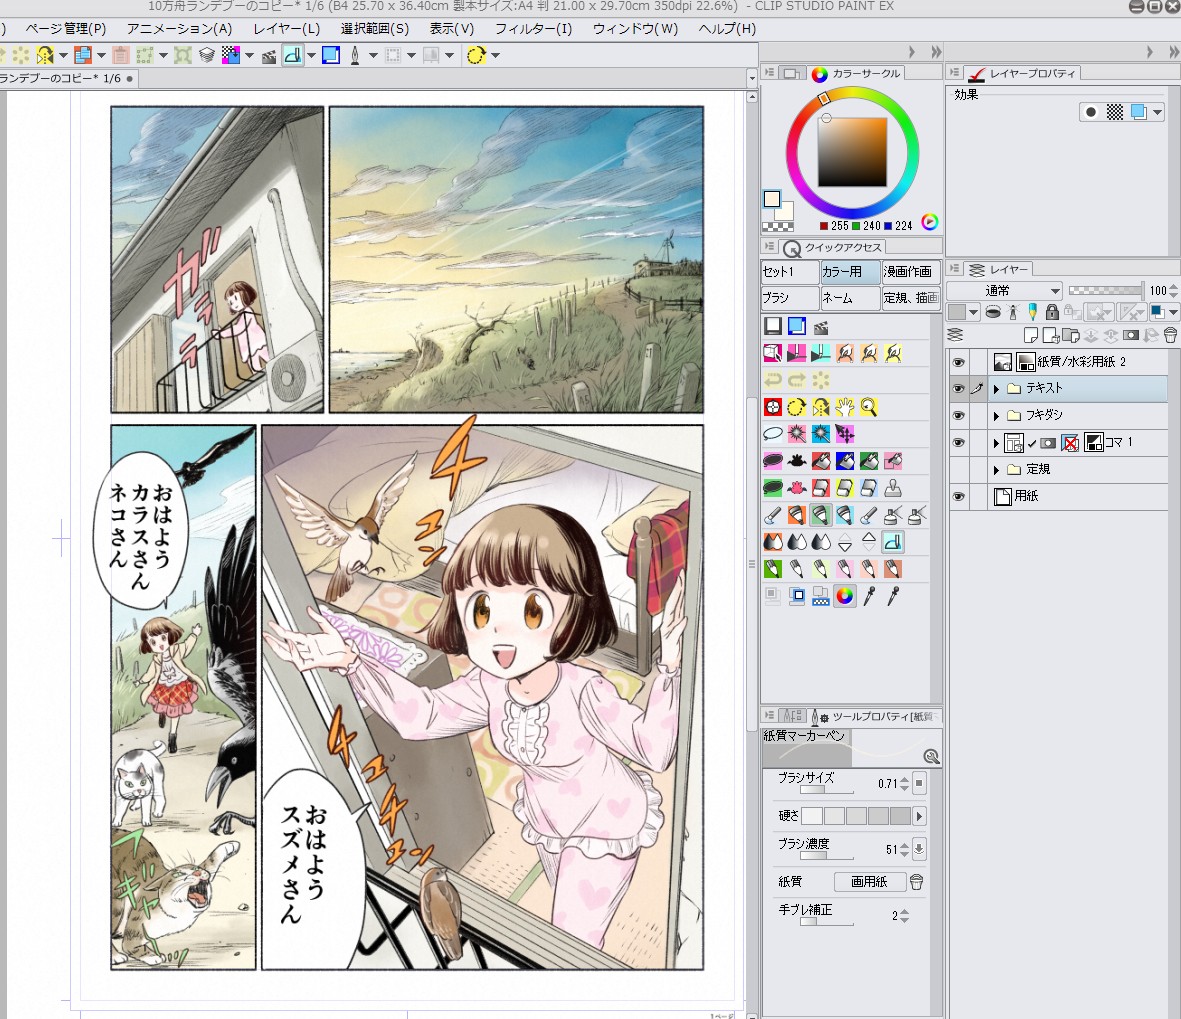Click the new layer folder icon in Layer panel
This screenshot has height=1019, width=1181.
pyautogui.click(x=1070, y=335)
